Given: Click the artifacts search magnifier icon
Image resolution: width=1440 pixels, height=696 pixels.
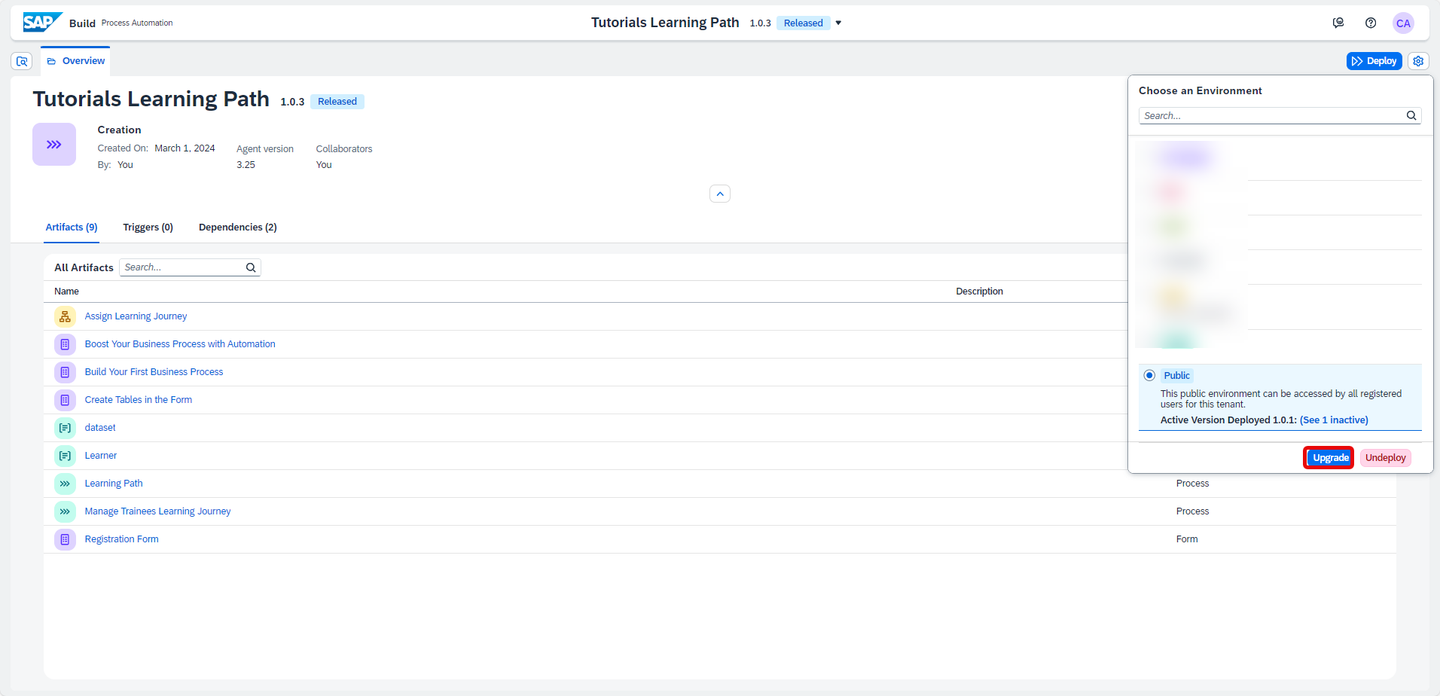Looking at the screenshot, I should pyautogui.click(x=251, y=268).
